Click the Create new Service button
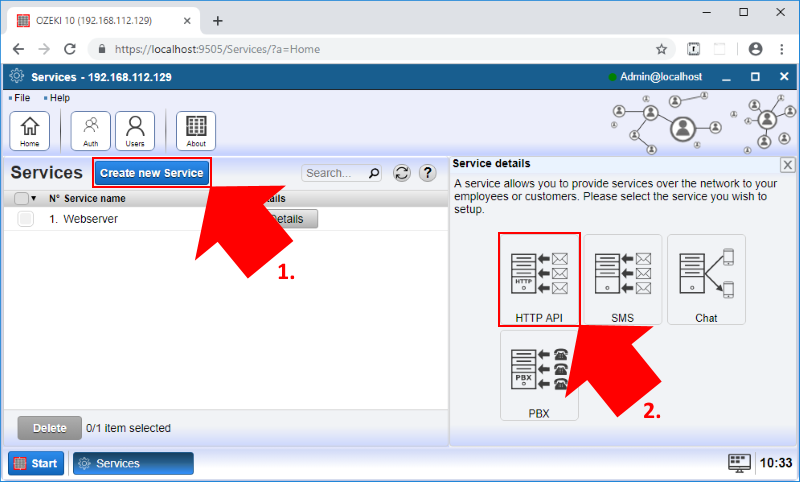The height and width of the screenshot is (482, 800). tap(152, 173)
